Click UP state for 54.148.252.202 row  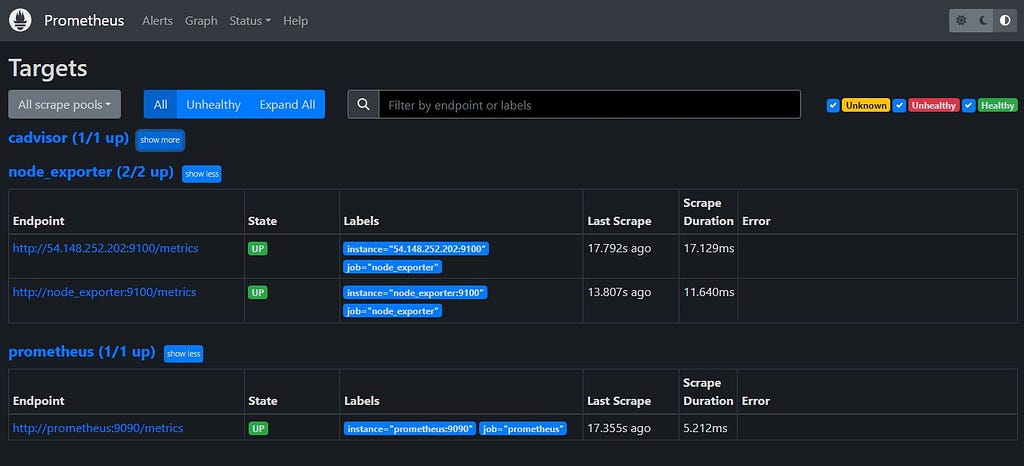(258, 249)
